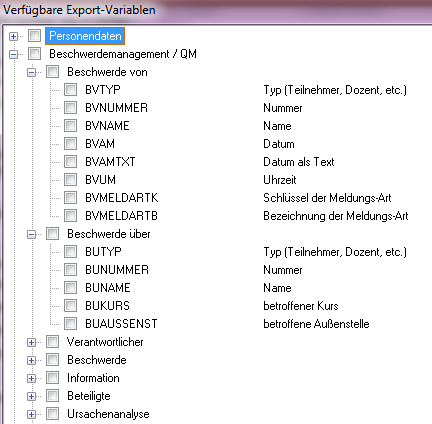Click the 'Uhrzeit' description

[280, 180]
